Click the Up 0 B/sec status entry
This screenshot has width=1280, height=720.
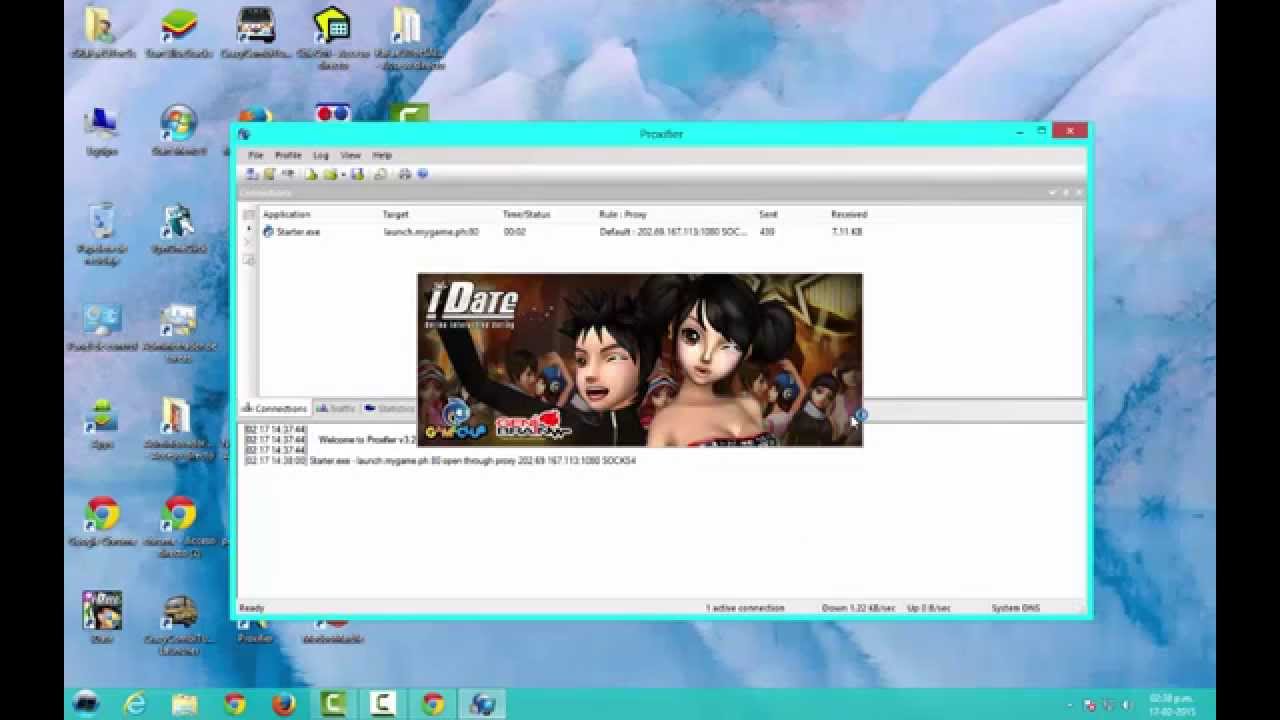[929, 608]
